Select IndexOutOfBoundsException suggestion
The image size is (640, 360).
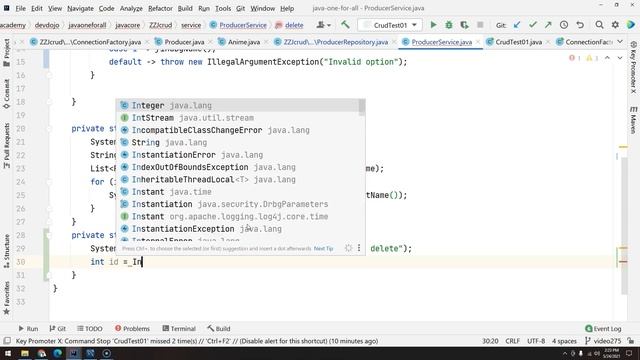(x=238, y=167)
